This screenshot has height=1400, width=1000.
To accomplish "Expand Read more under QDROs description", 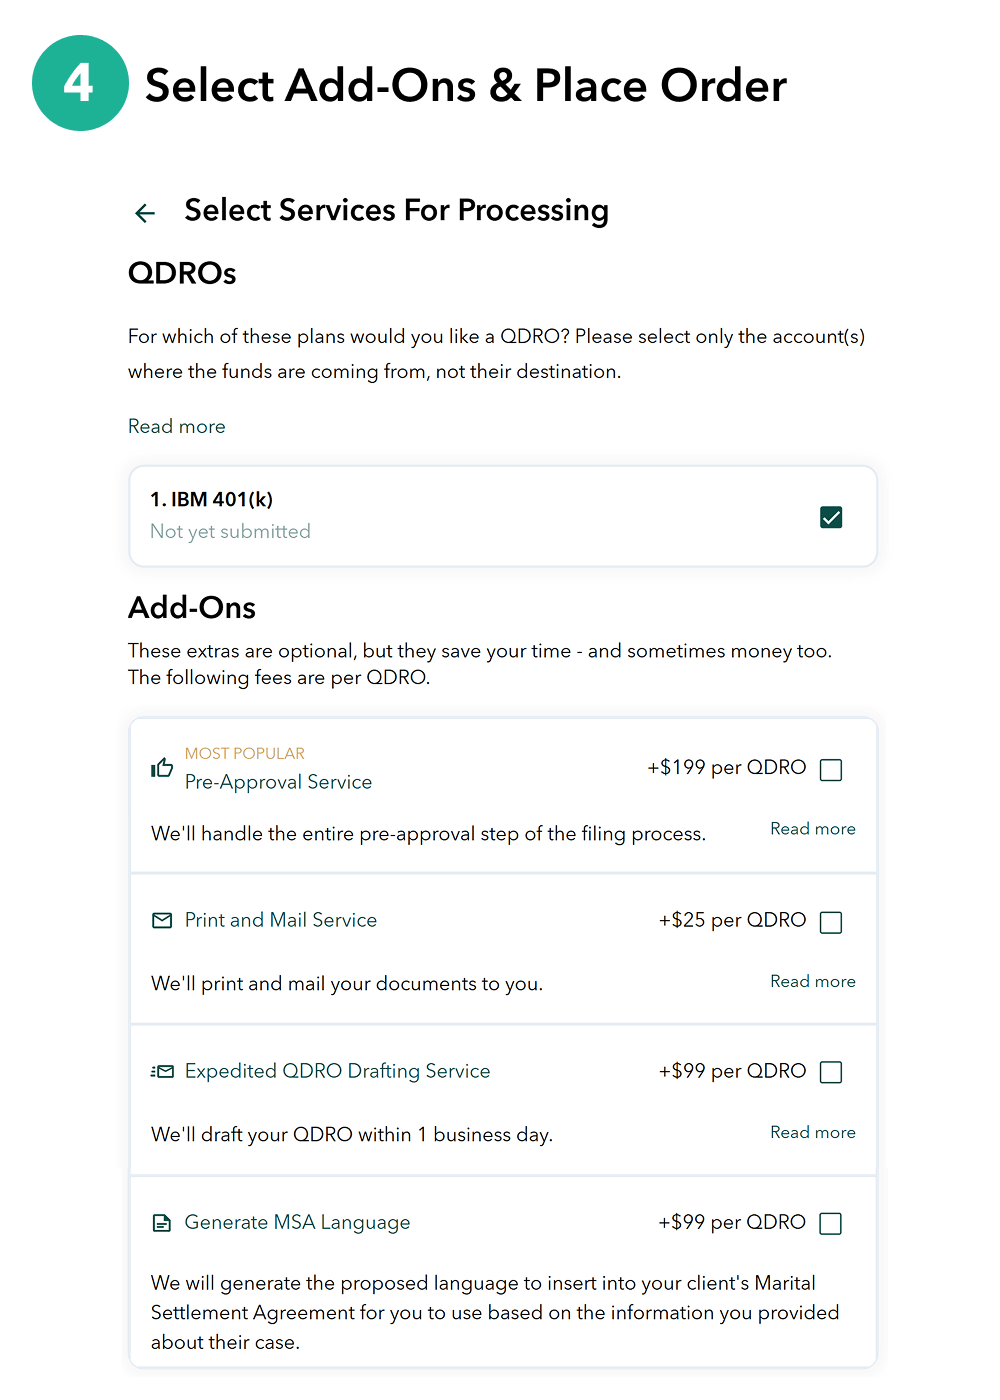I will [177, 427].
